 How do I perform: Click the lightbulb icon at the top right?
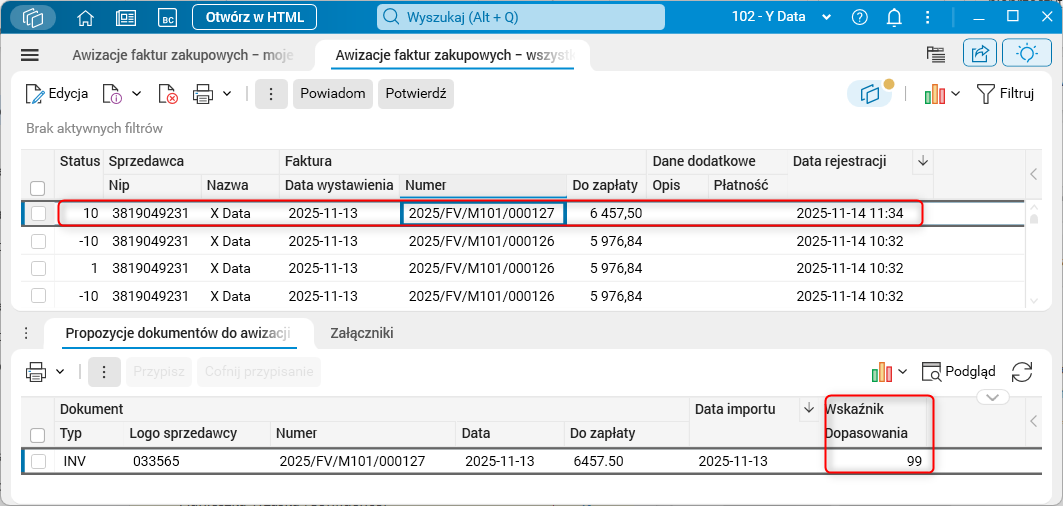coord(1027,54)
